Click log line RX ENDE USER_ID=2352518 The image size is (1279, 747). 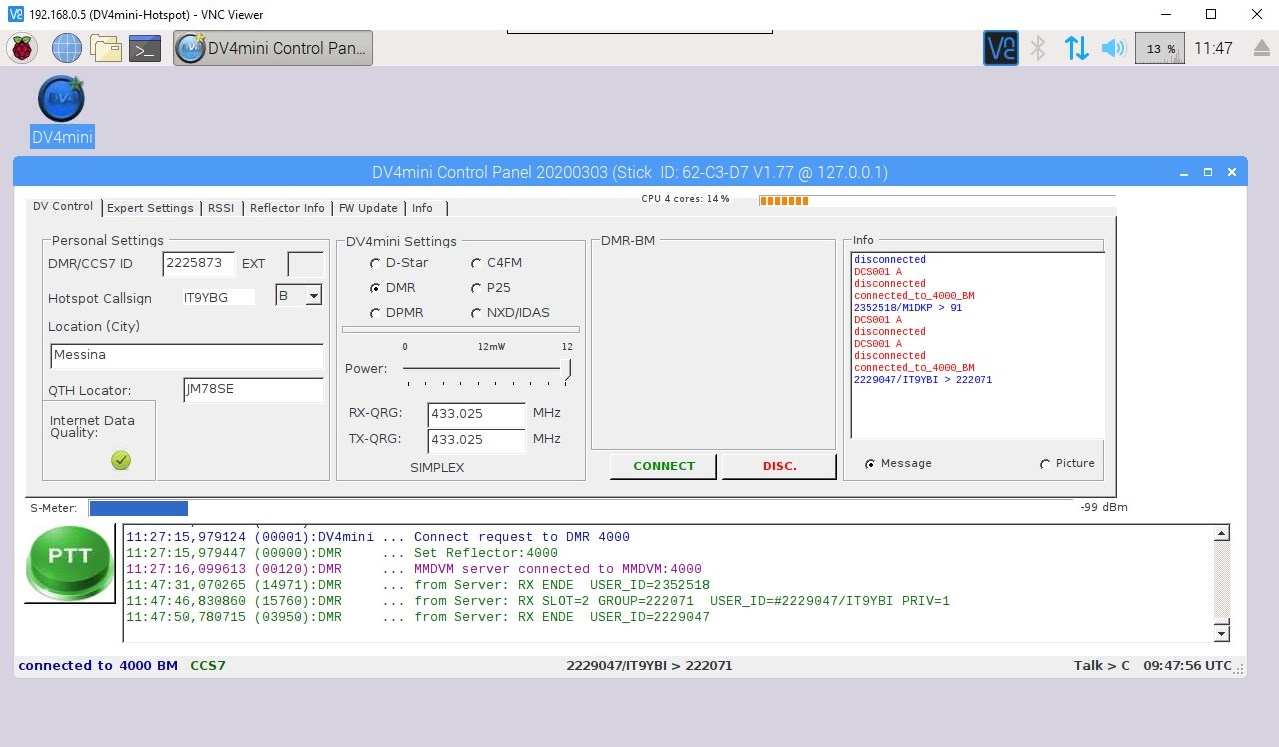[x=417, y=585]
